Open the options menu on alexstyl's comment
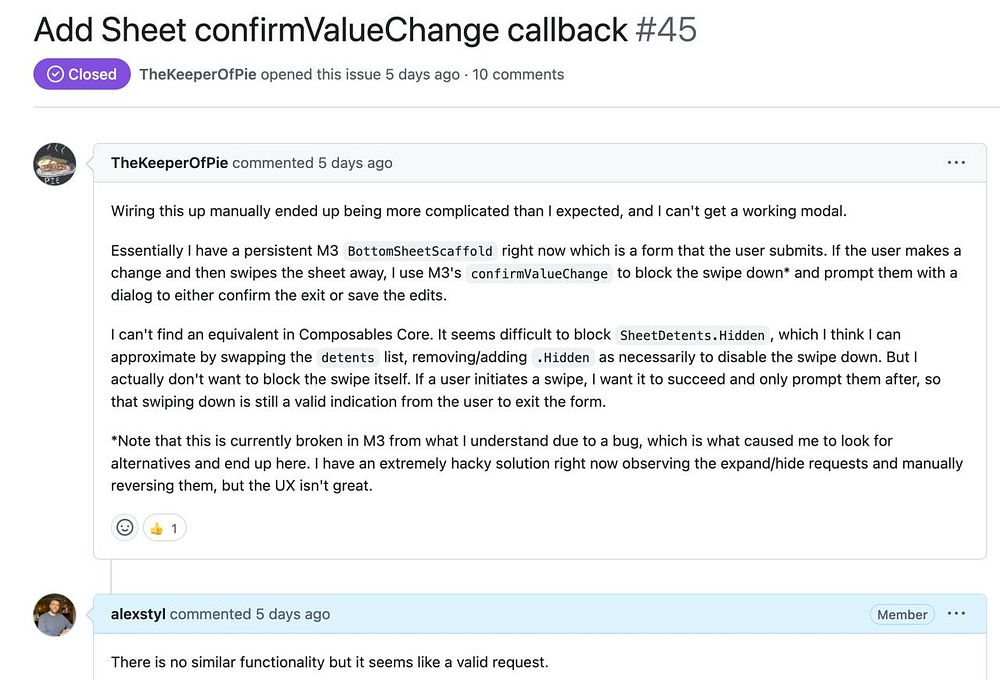This screenshot has height=680, width=1000. tap(956, 614)
